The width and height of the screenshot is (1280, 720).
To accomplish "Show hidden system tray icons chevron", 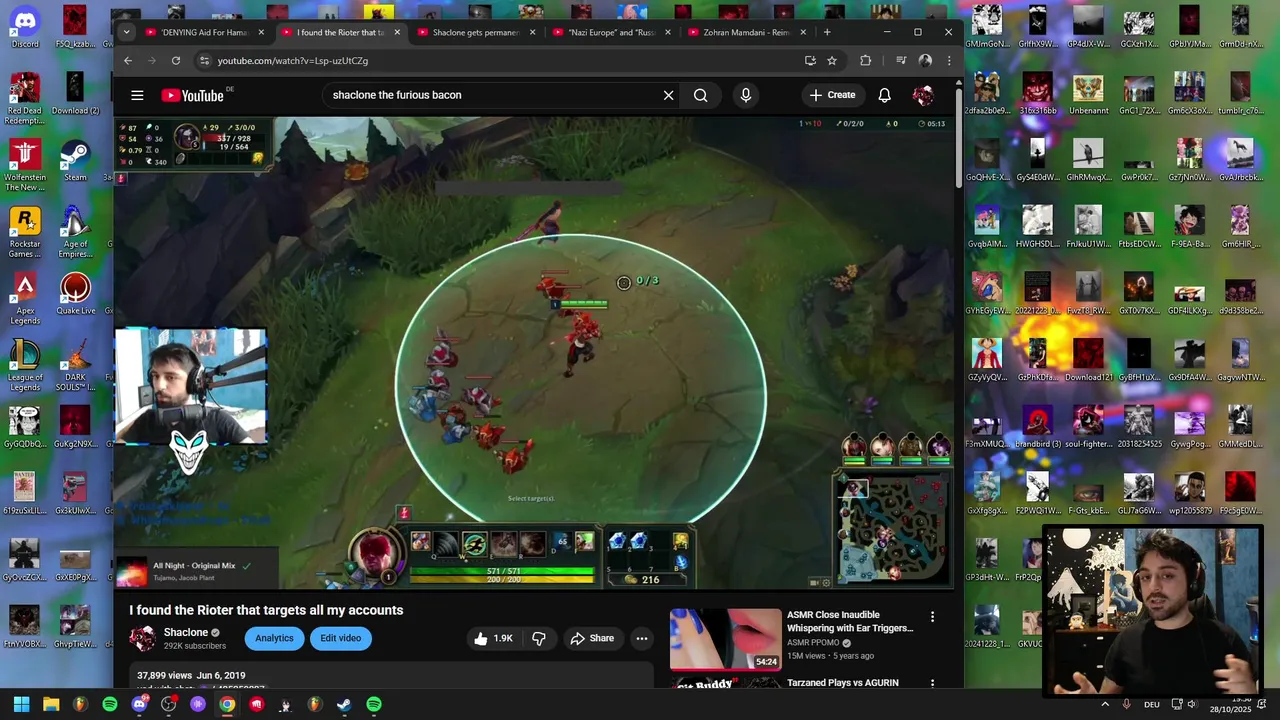I will pyautogui.click(x=1105, y=704).
